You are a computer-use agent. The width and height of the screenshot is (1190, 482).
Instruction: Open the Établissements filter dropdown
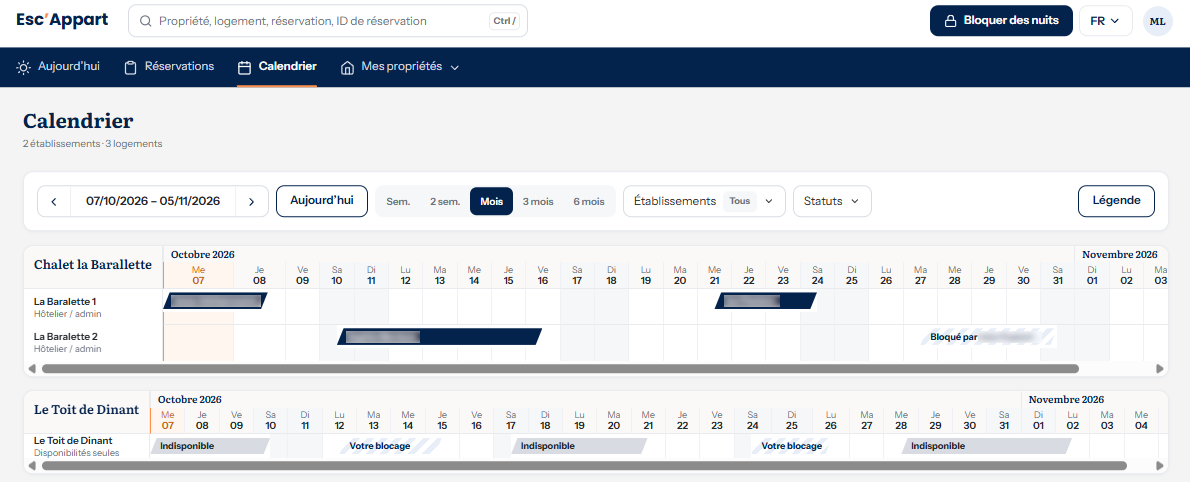(x=704, y=201)
